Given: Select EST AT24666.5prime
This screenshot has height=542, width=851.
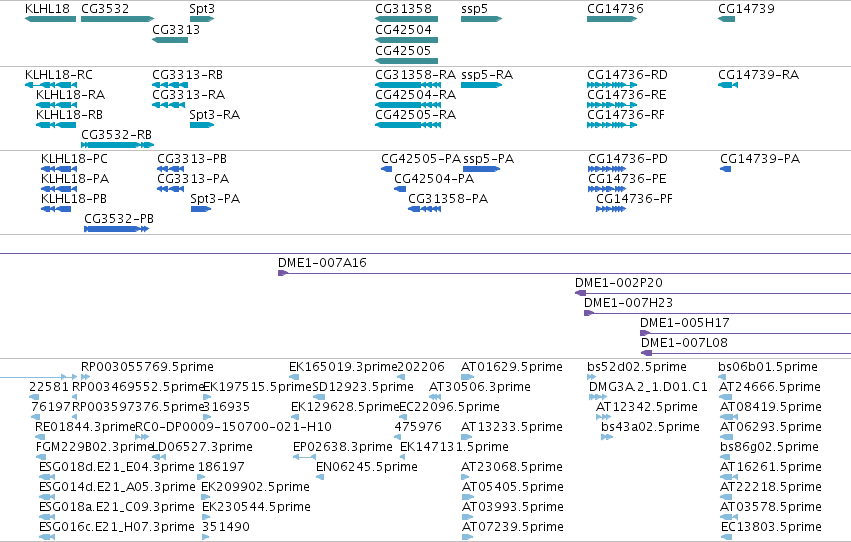Looking at the screenshot, I should coord(726,397).
